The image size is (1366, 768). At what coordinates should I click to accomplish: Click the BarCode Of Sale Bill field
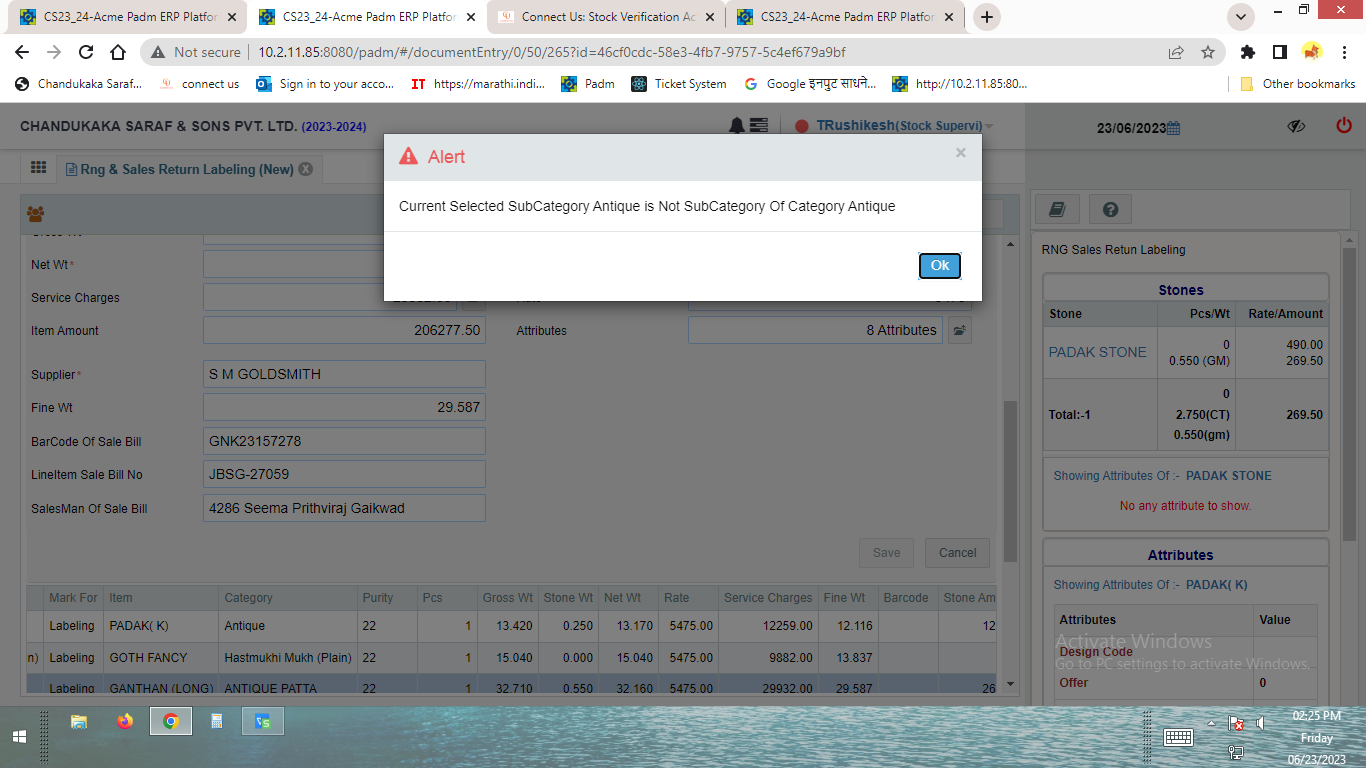[x=344, y=441]
